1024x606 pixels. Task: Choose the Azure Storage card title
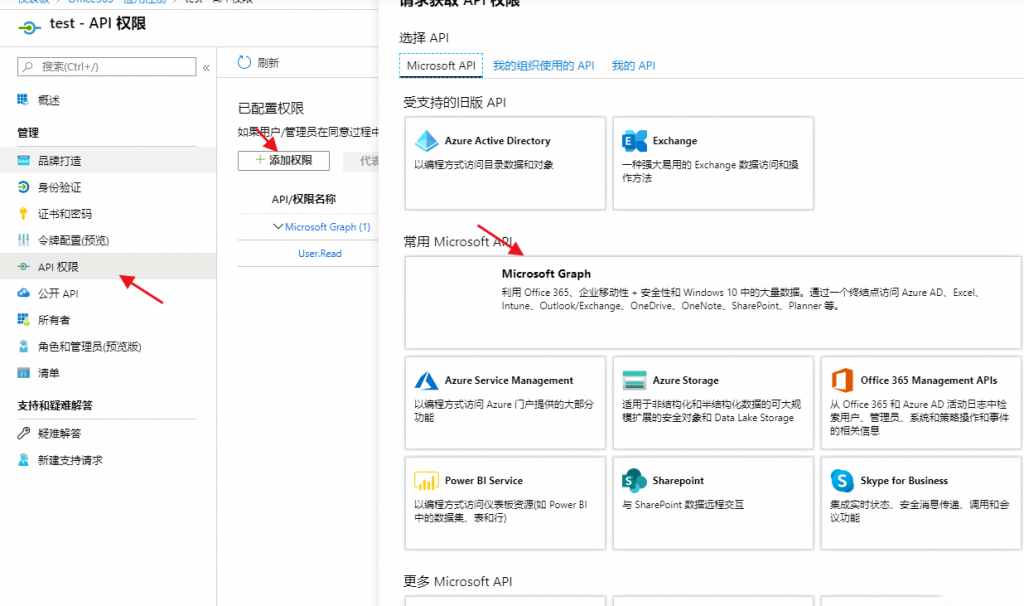pyautogui.click(x=685, y=380)
